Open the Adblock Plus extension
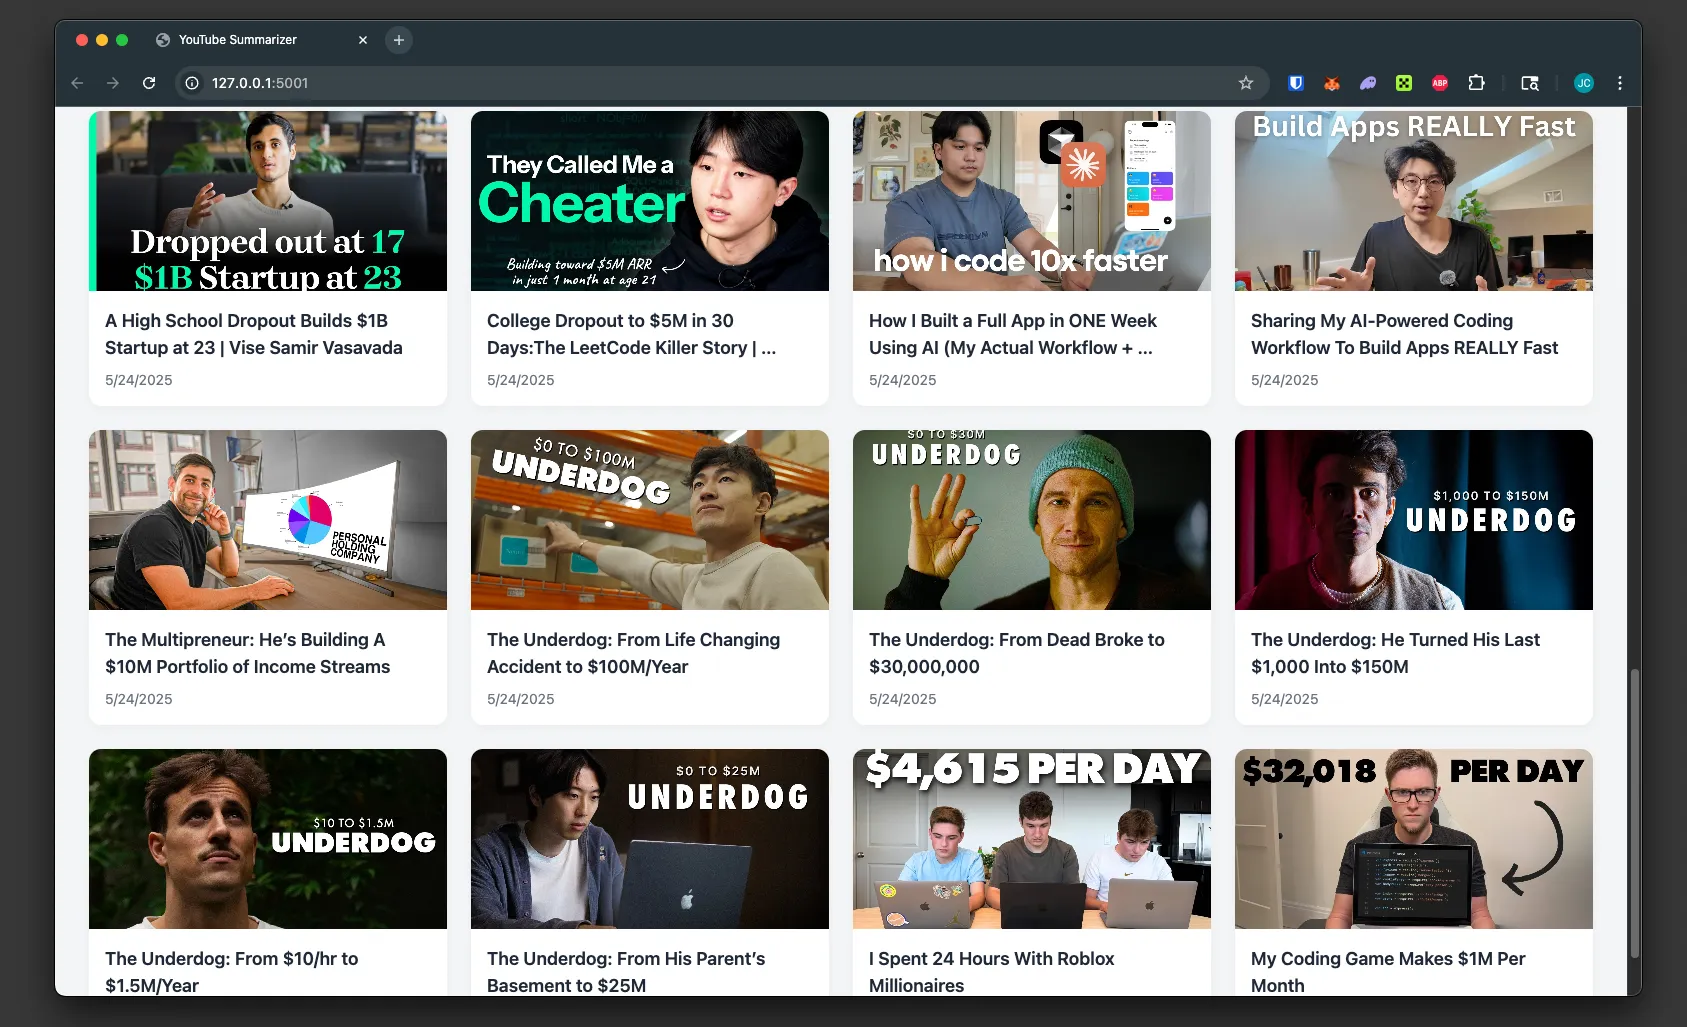This screenshot has width=1687, height=1027. (x=1440, y=83)
